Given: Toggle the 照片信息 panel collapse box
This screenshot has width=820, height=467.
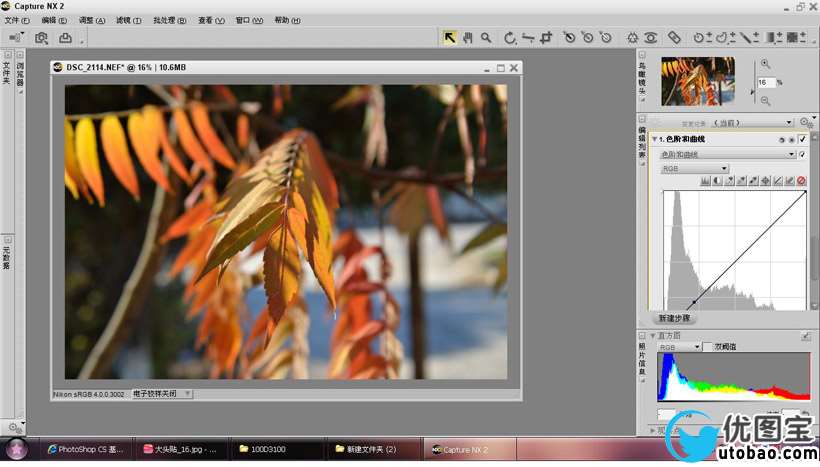Looking at the screenshot, I should (x=642, y=335).
